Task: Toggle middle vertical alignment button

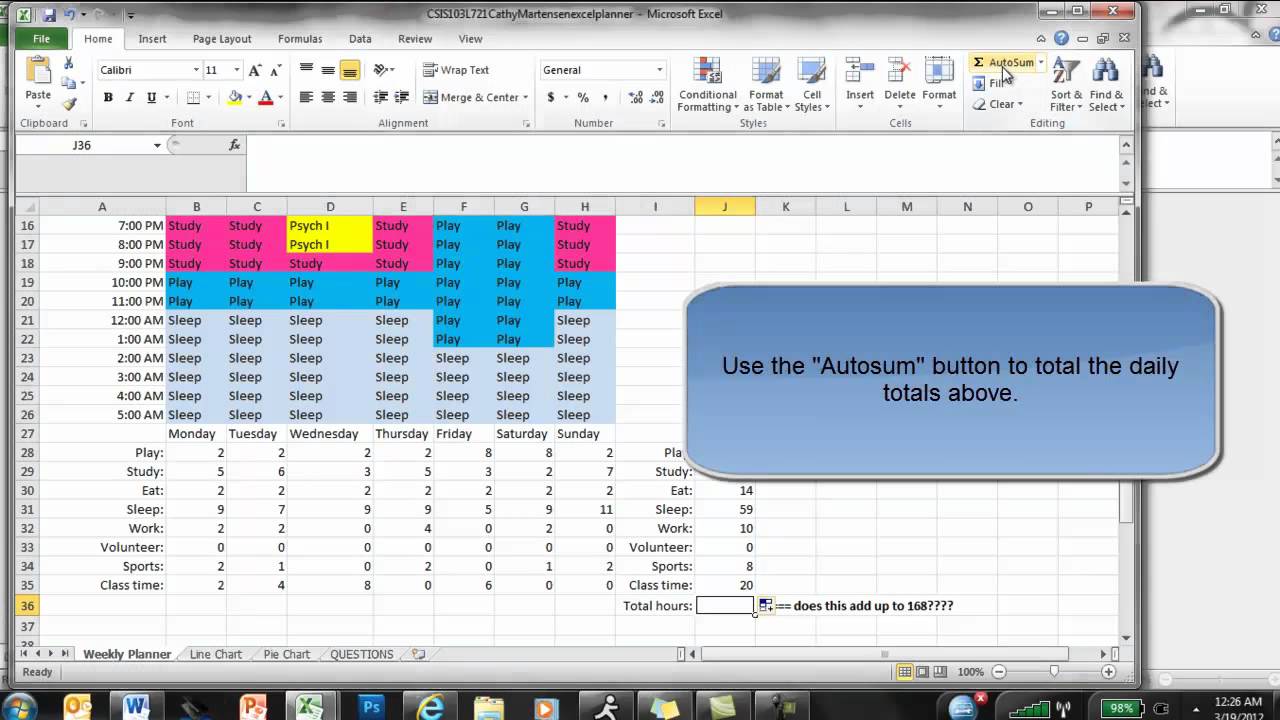Action: click(x=328, y=70)
